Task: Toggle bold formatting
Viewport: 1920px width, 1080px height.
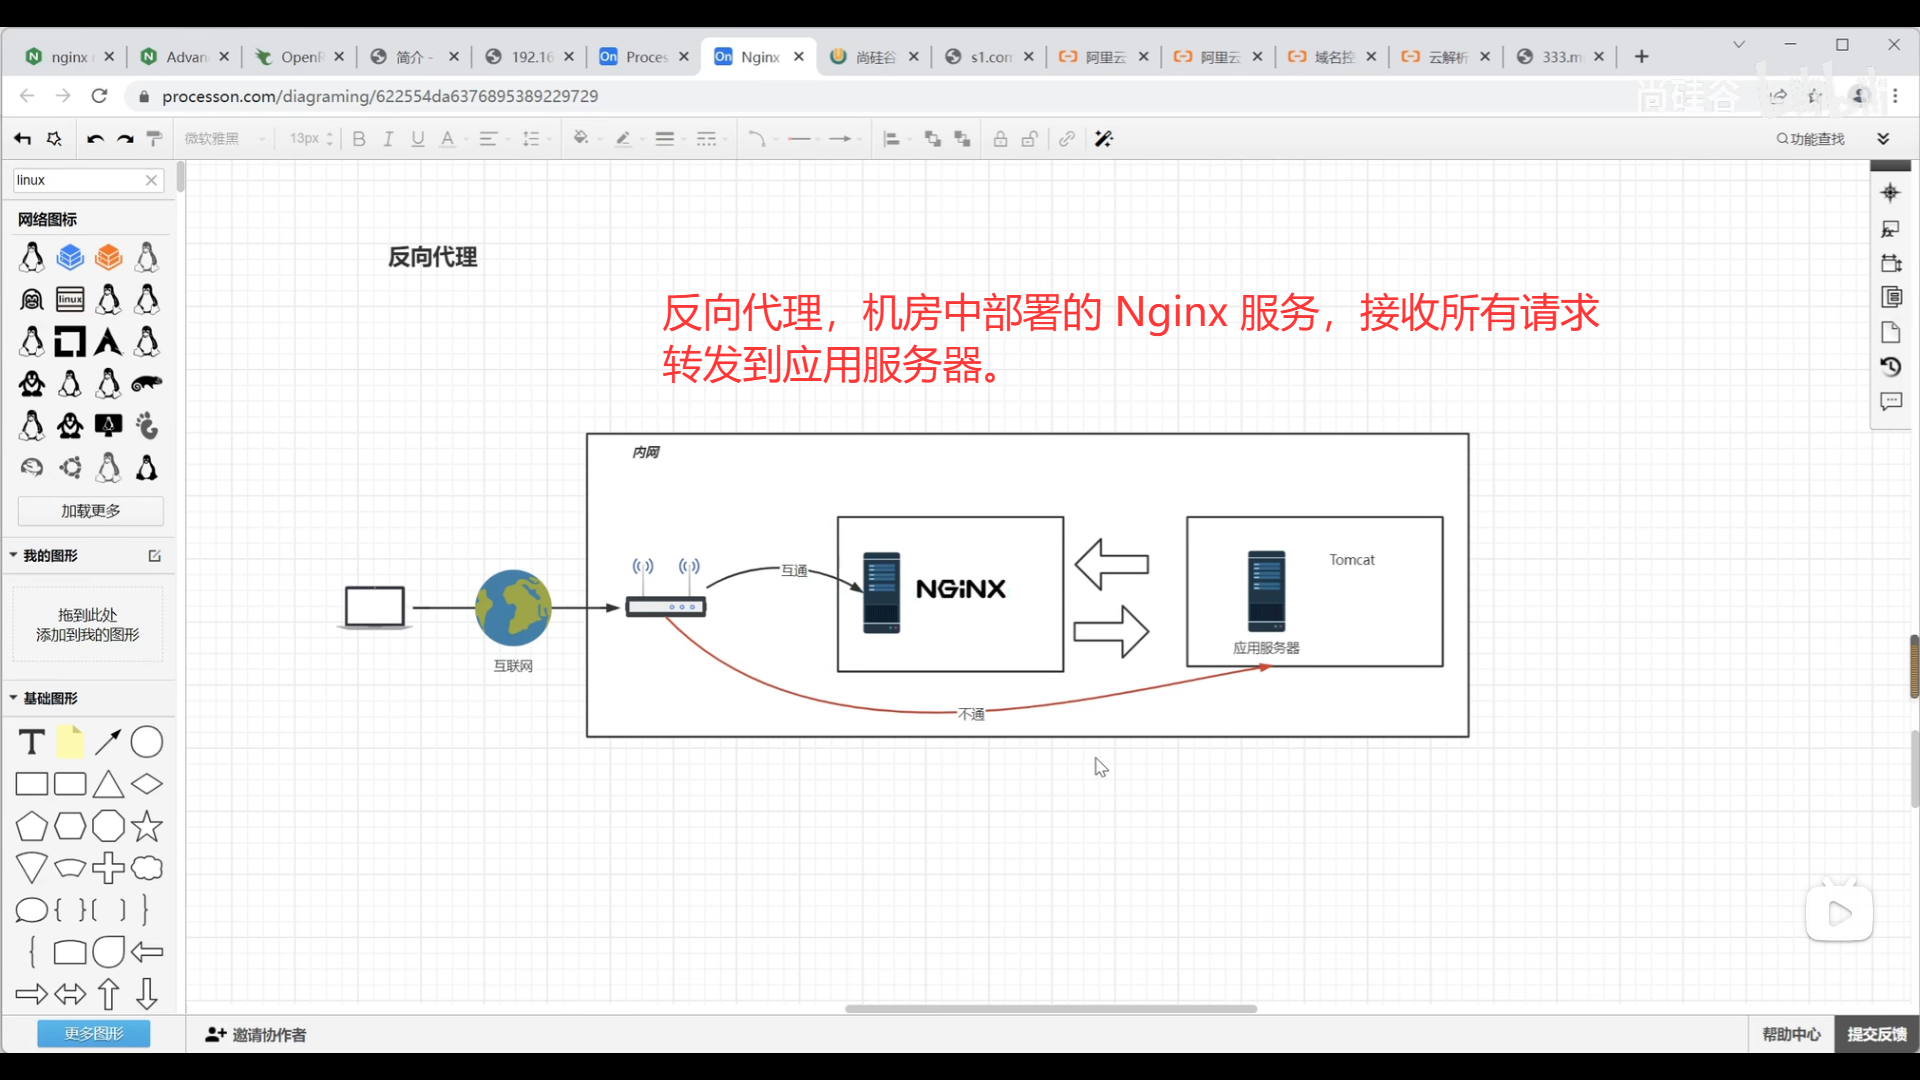Action: tap(359, 139)
